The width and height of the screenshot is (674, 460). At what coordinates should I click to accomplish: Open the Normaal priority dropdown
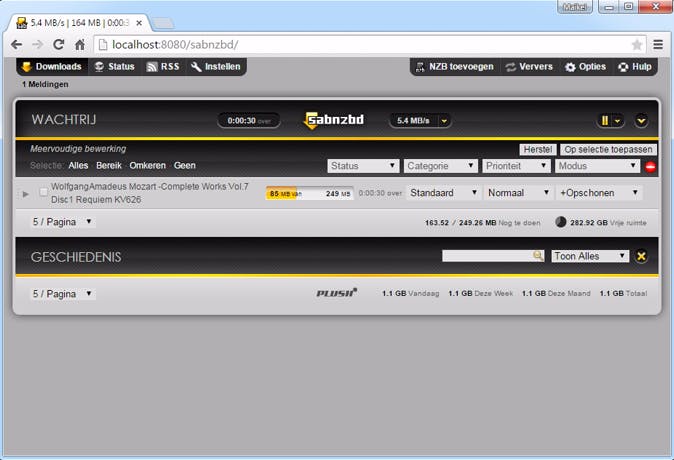tap(518, 193)
